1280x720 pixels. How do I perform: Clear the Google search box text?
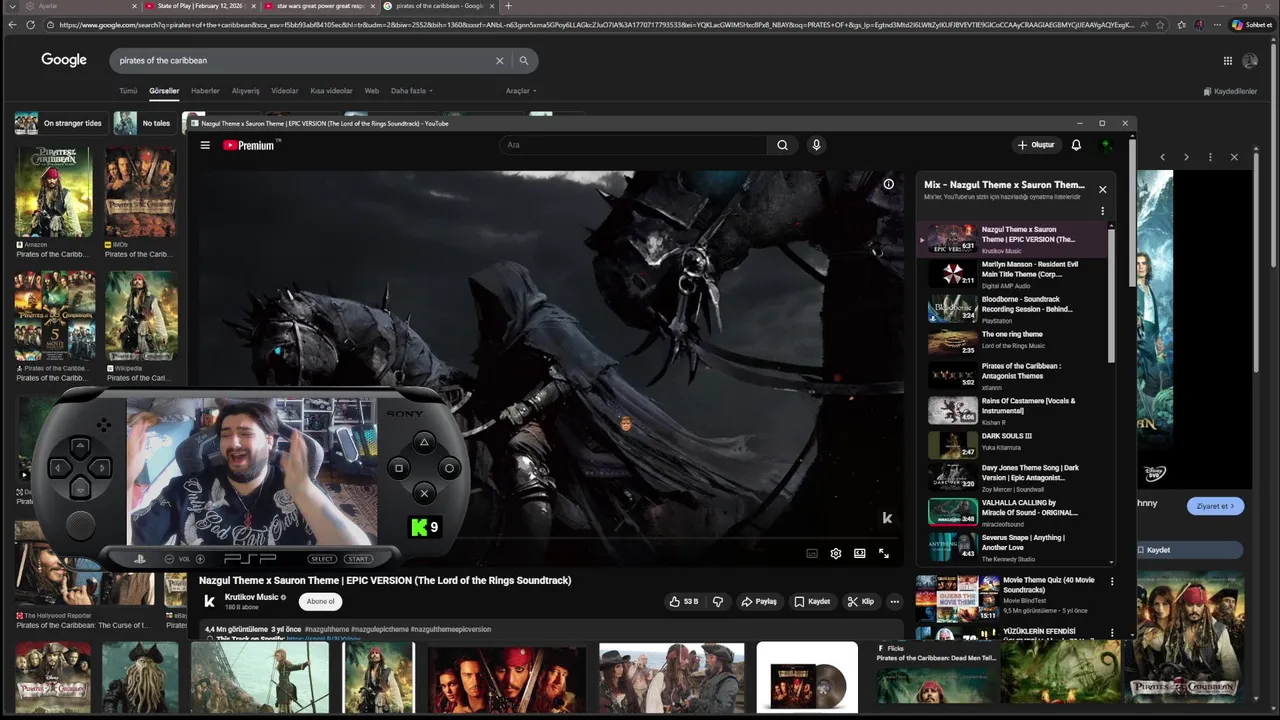coord(500,61)
